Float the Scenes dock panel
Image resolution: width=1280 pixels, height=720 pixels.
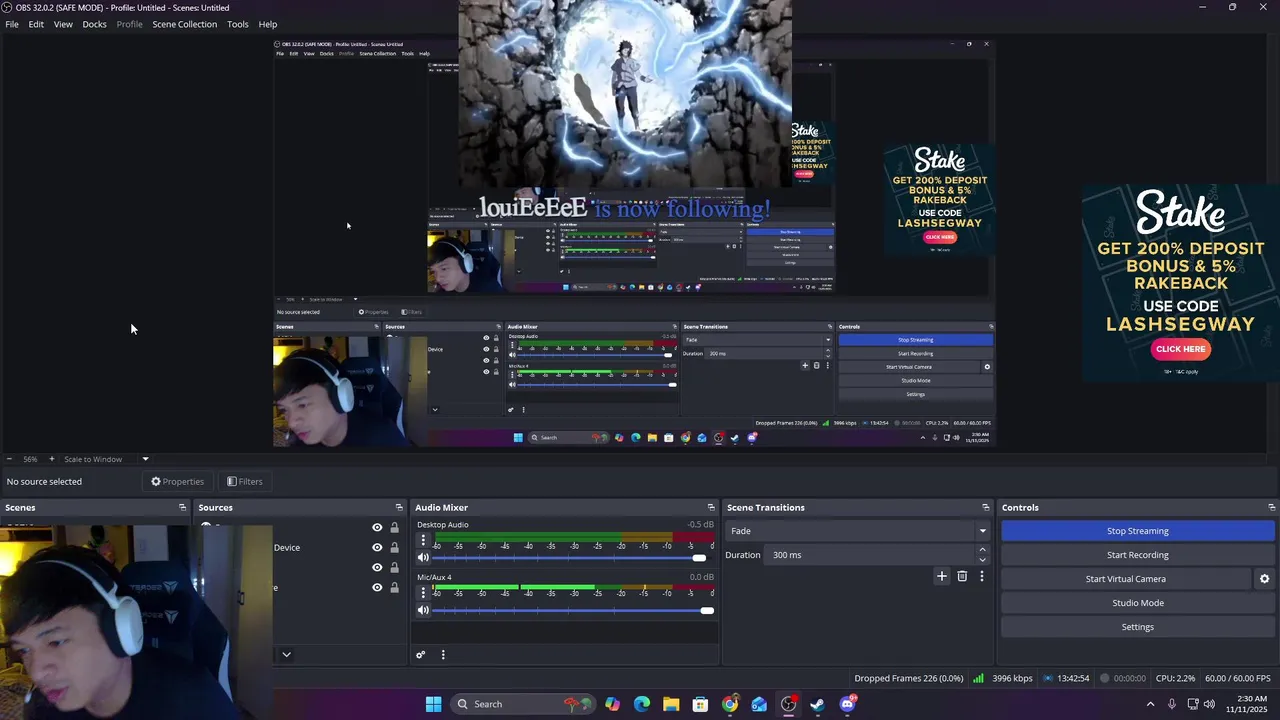click(182, 508)
